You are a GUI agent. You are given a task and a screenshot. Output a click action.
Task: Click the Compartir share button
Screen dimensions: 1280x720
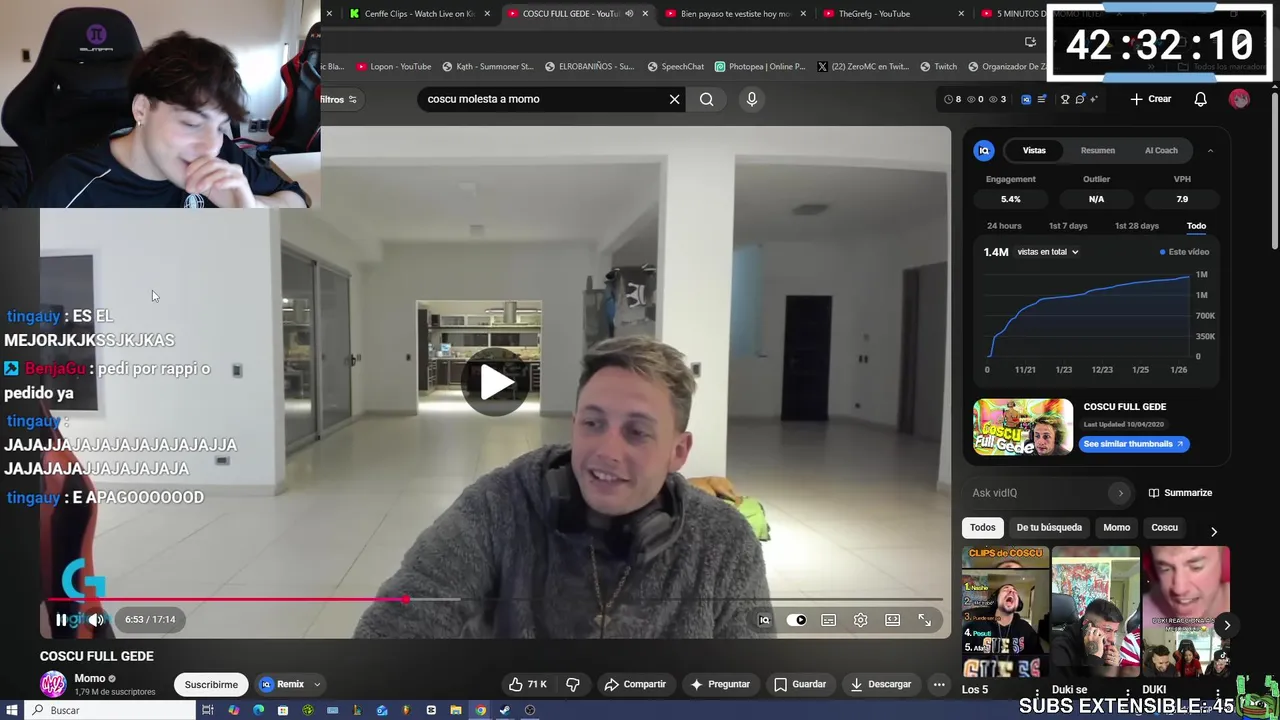(635, 685)
